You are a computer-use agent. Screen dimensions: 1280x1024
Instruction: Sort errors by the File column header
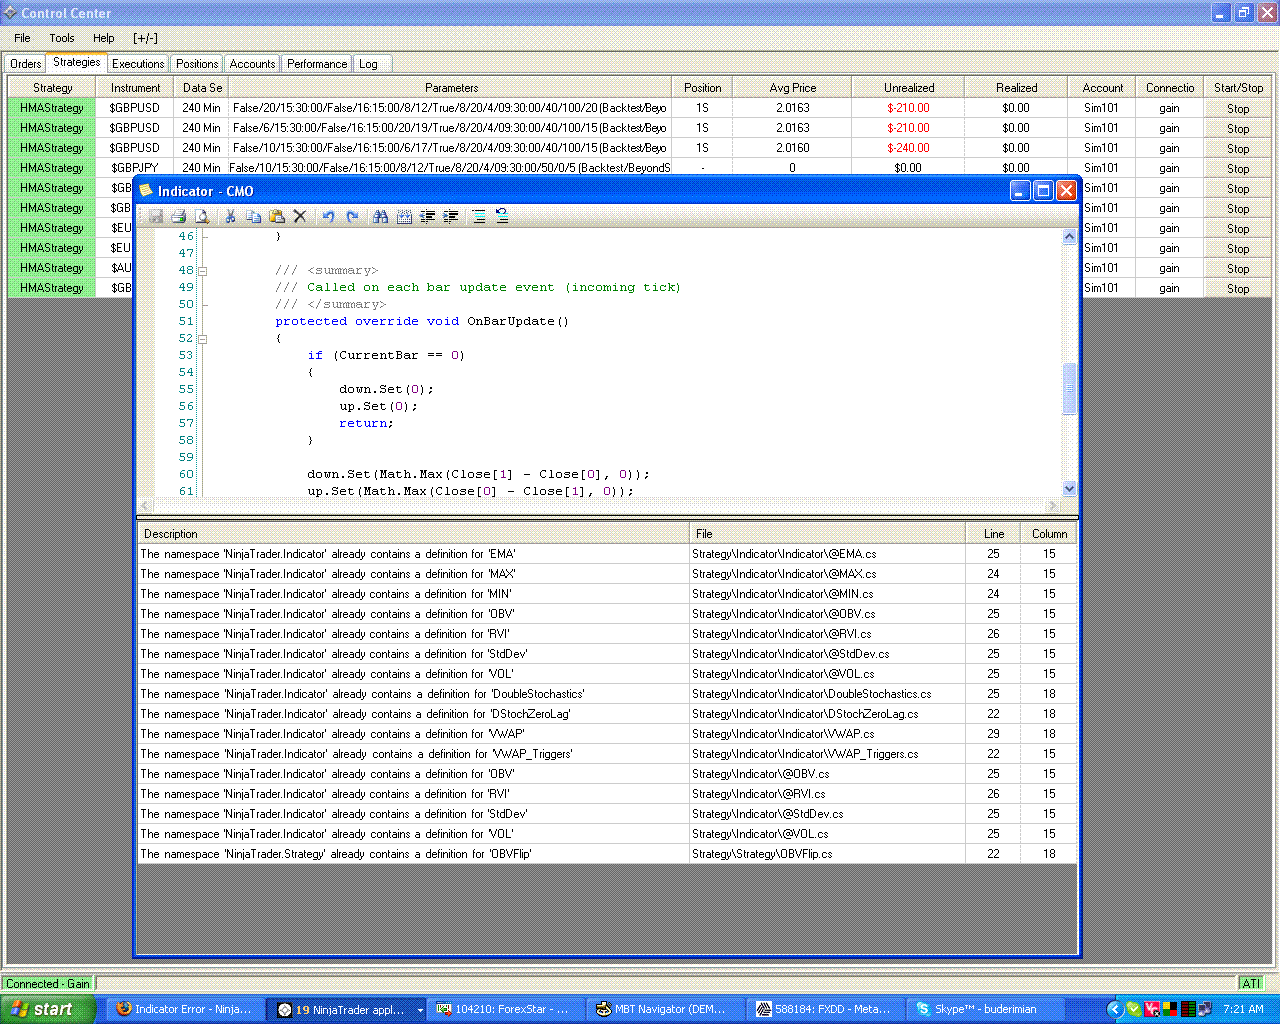(x=828, y=534)
